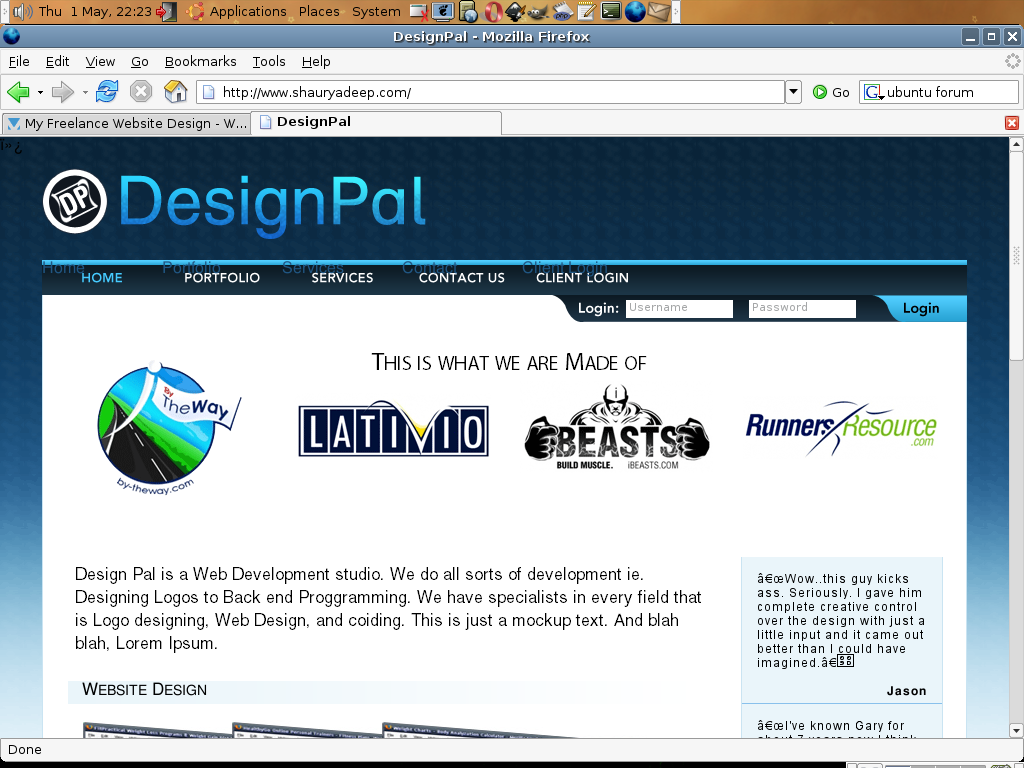Switch to My Freelance Website Design tab
Screen dimensions: 1024x768
coord(127,123)
